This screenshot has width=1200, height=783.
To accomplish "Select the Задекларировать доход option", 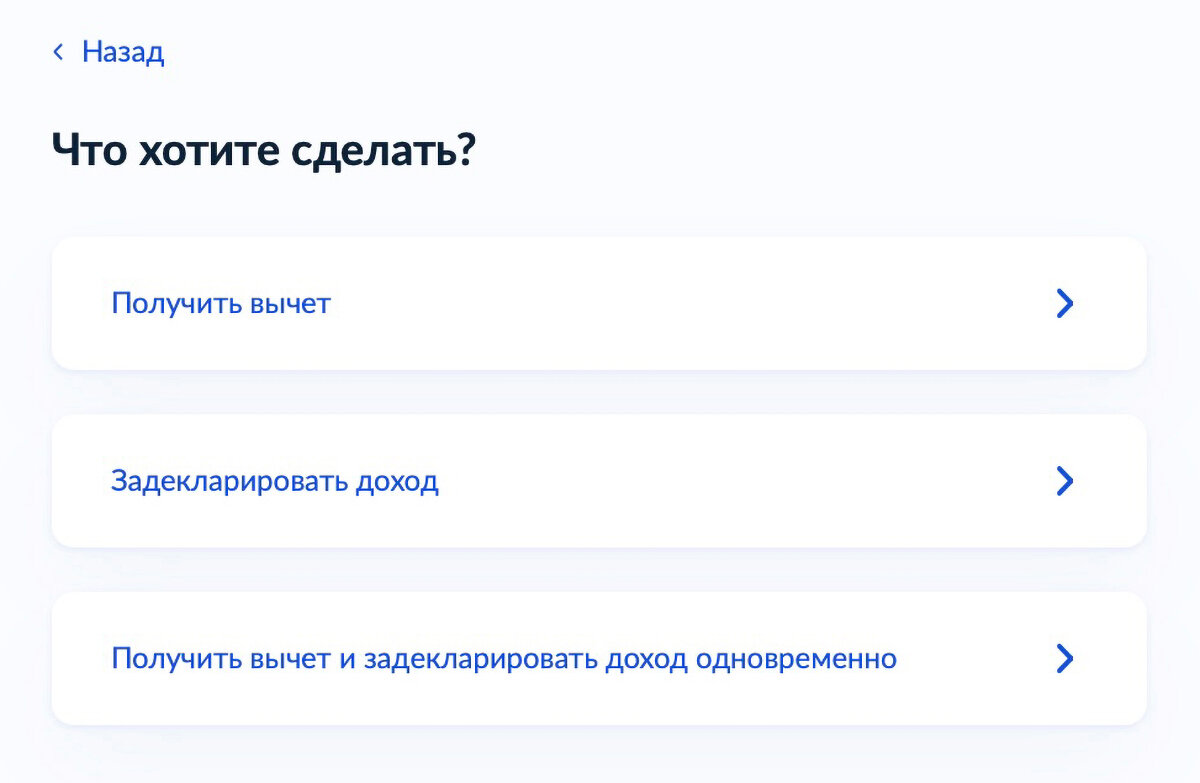I will [x=599, y=481].
